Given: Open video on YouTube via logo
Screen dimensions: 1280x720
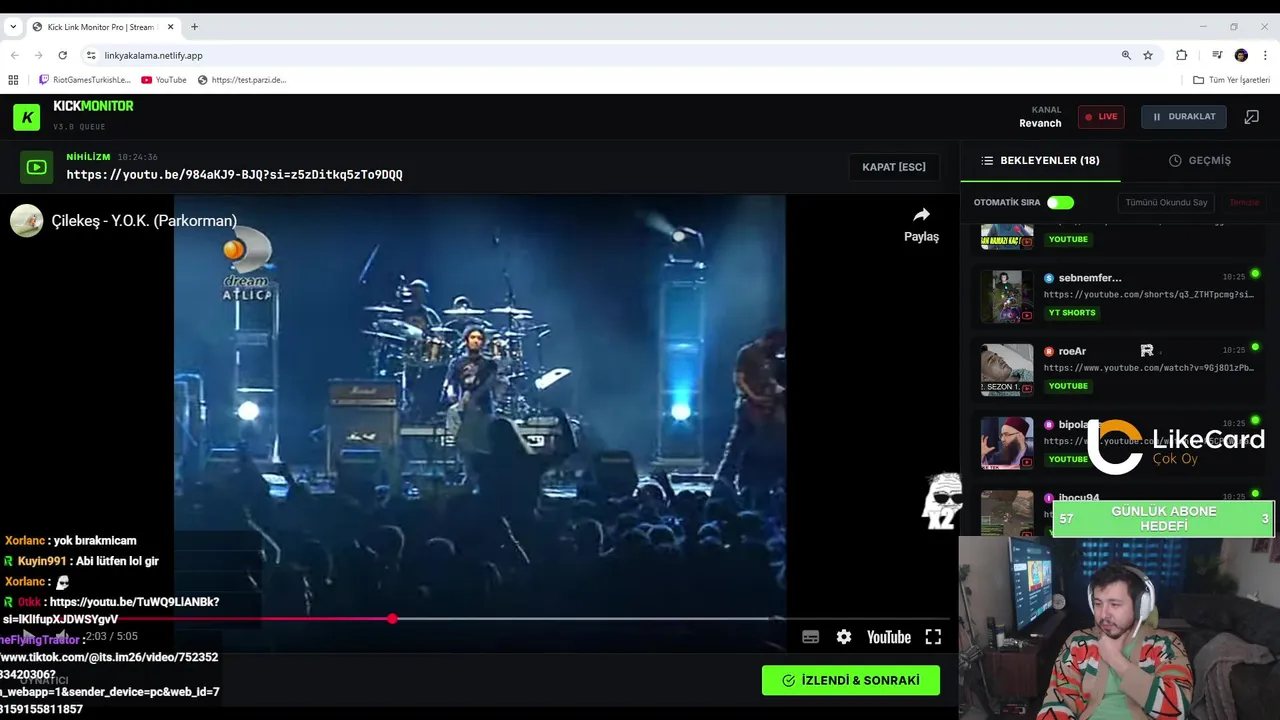Looking at the screenshot, I should tap(888, 637).
